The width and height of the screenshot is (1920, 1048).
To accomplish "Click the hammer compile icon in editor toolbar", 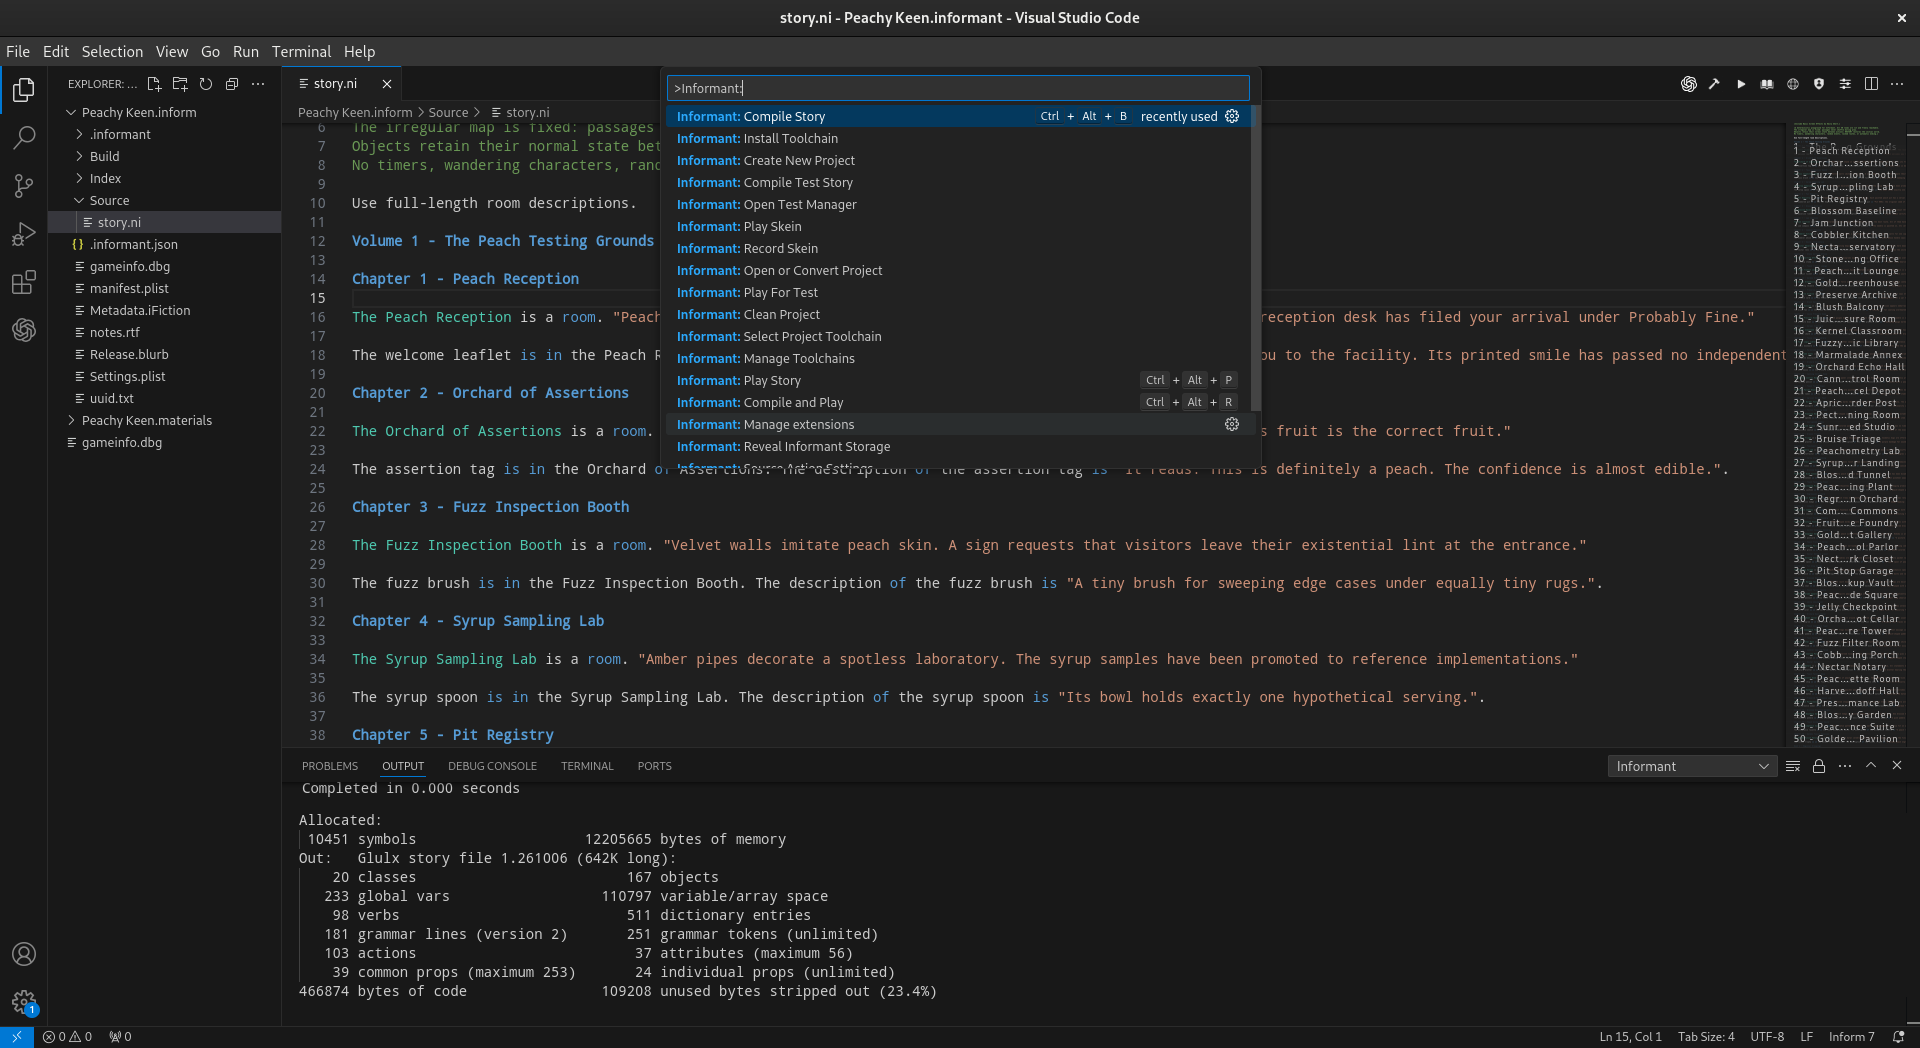I will pyautogui.click(x=1714, y=84).
